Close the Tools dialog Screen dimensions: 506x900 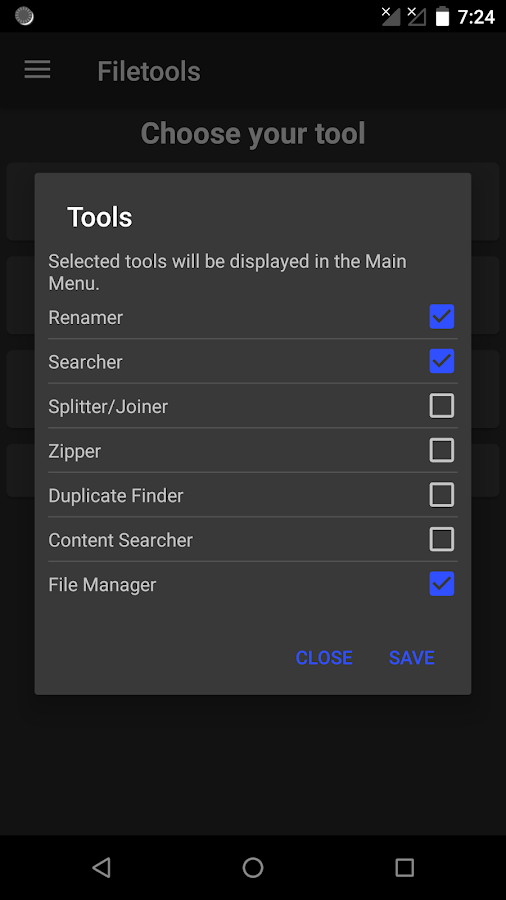[324, 658]
